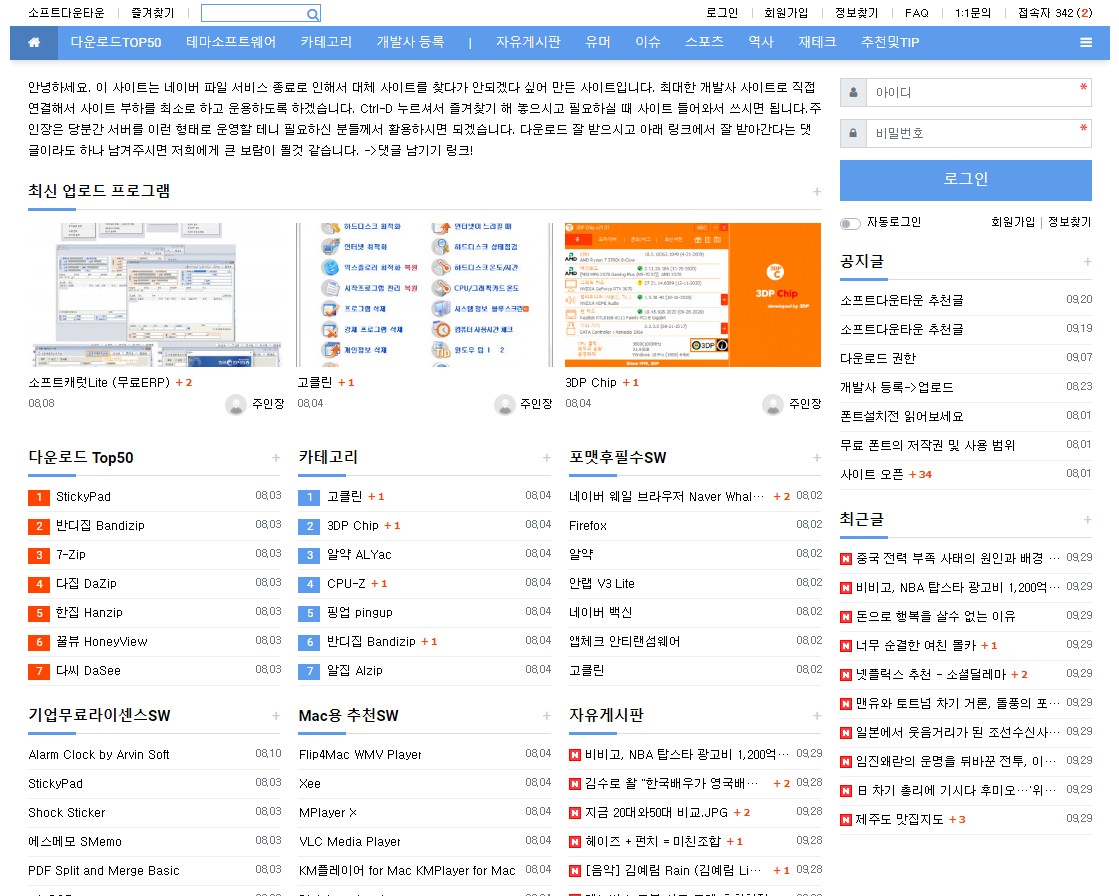
Task: Open 고클린 screenshot thumbnail
Action: [425, 295]
